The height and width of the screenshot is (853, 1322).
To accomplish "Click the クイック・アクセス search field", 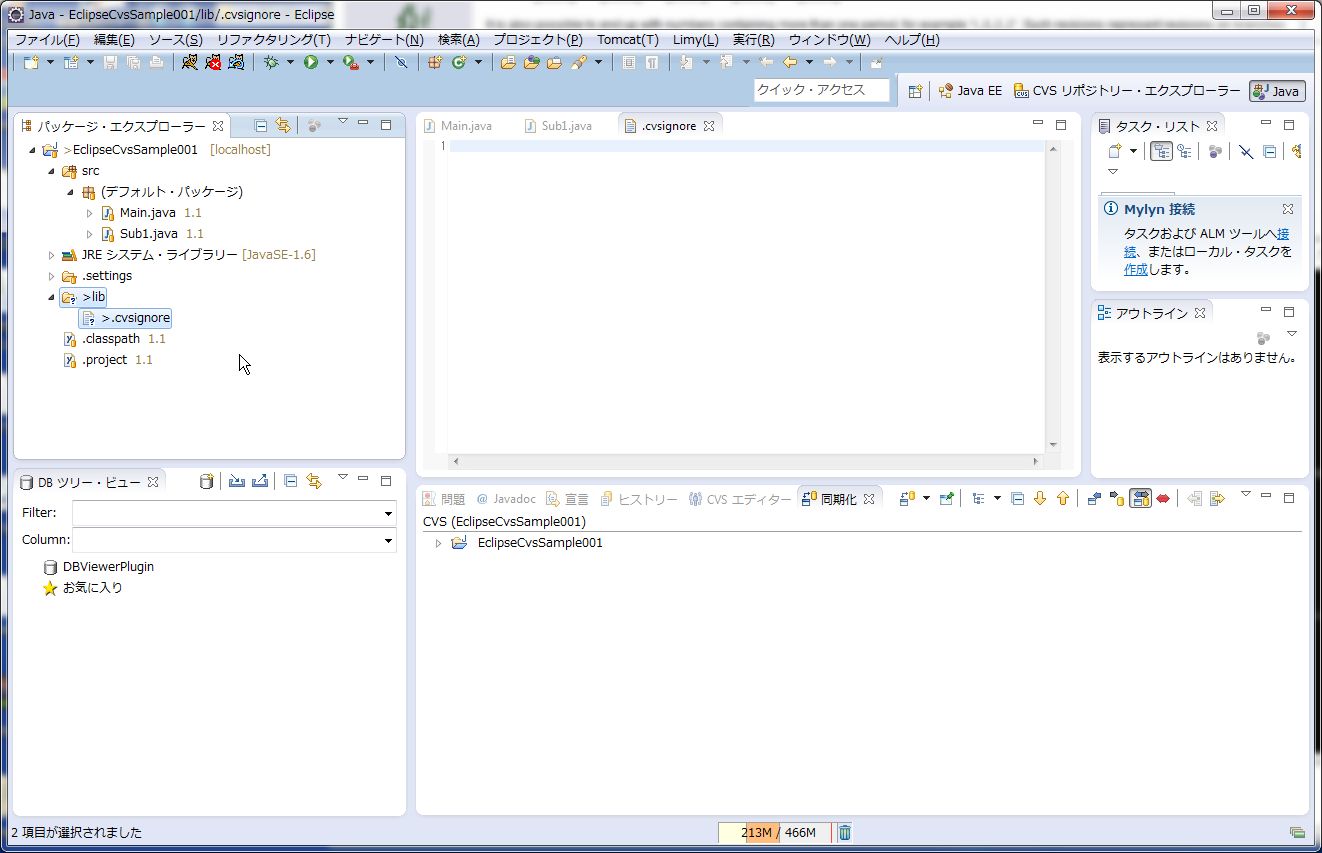I will 822,90.
